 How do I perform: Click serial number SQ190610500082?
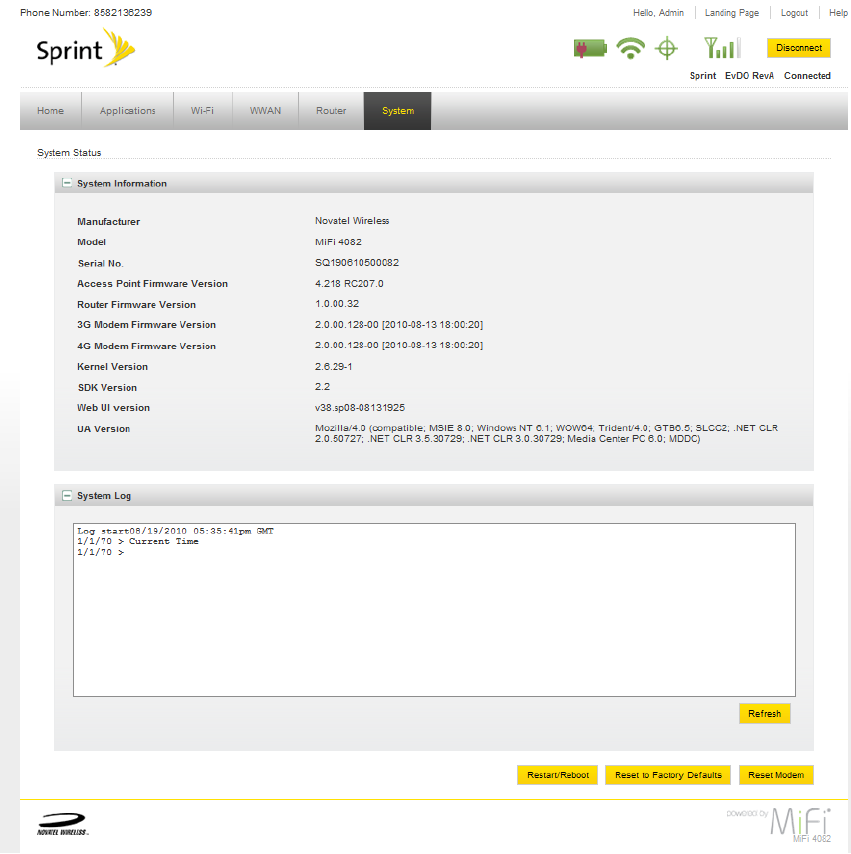pos(357,263)
